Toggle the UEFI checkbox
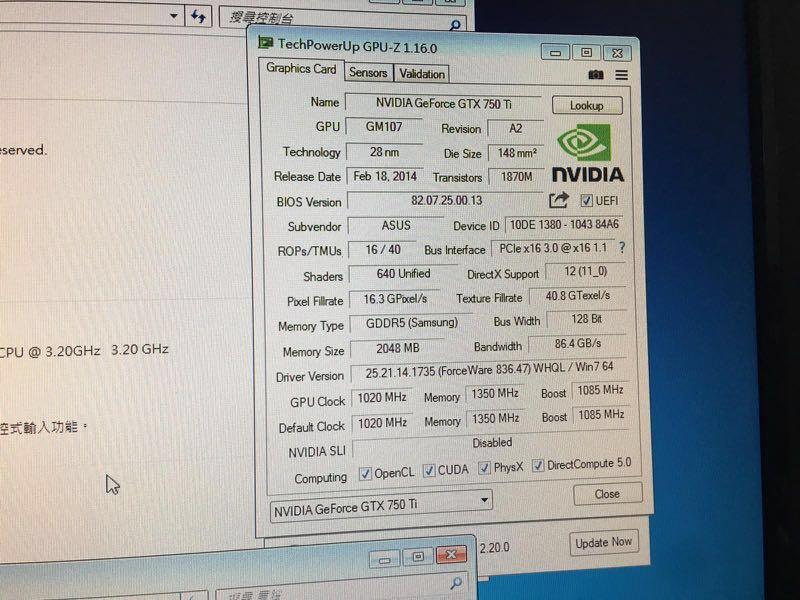The image size is (800, 600). [586, 201]
